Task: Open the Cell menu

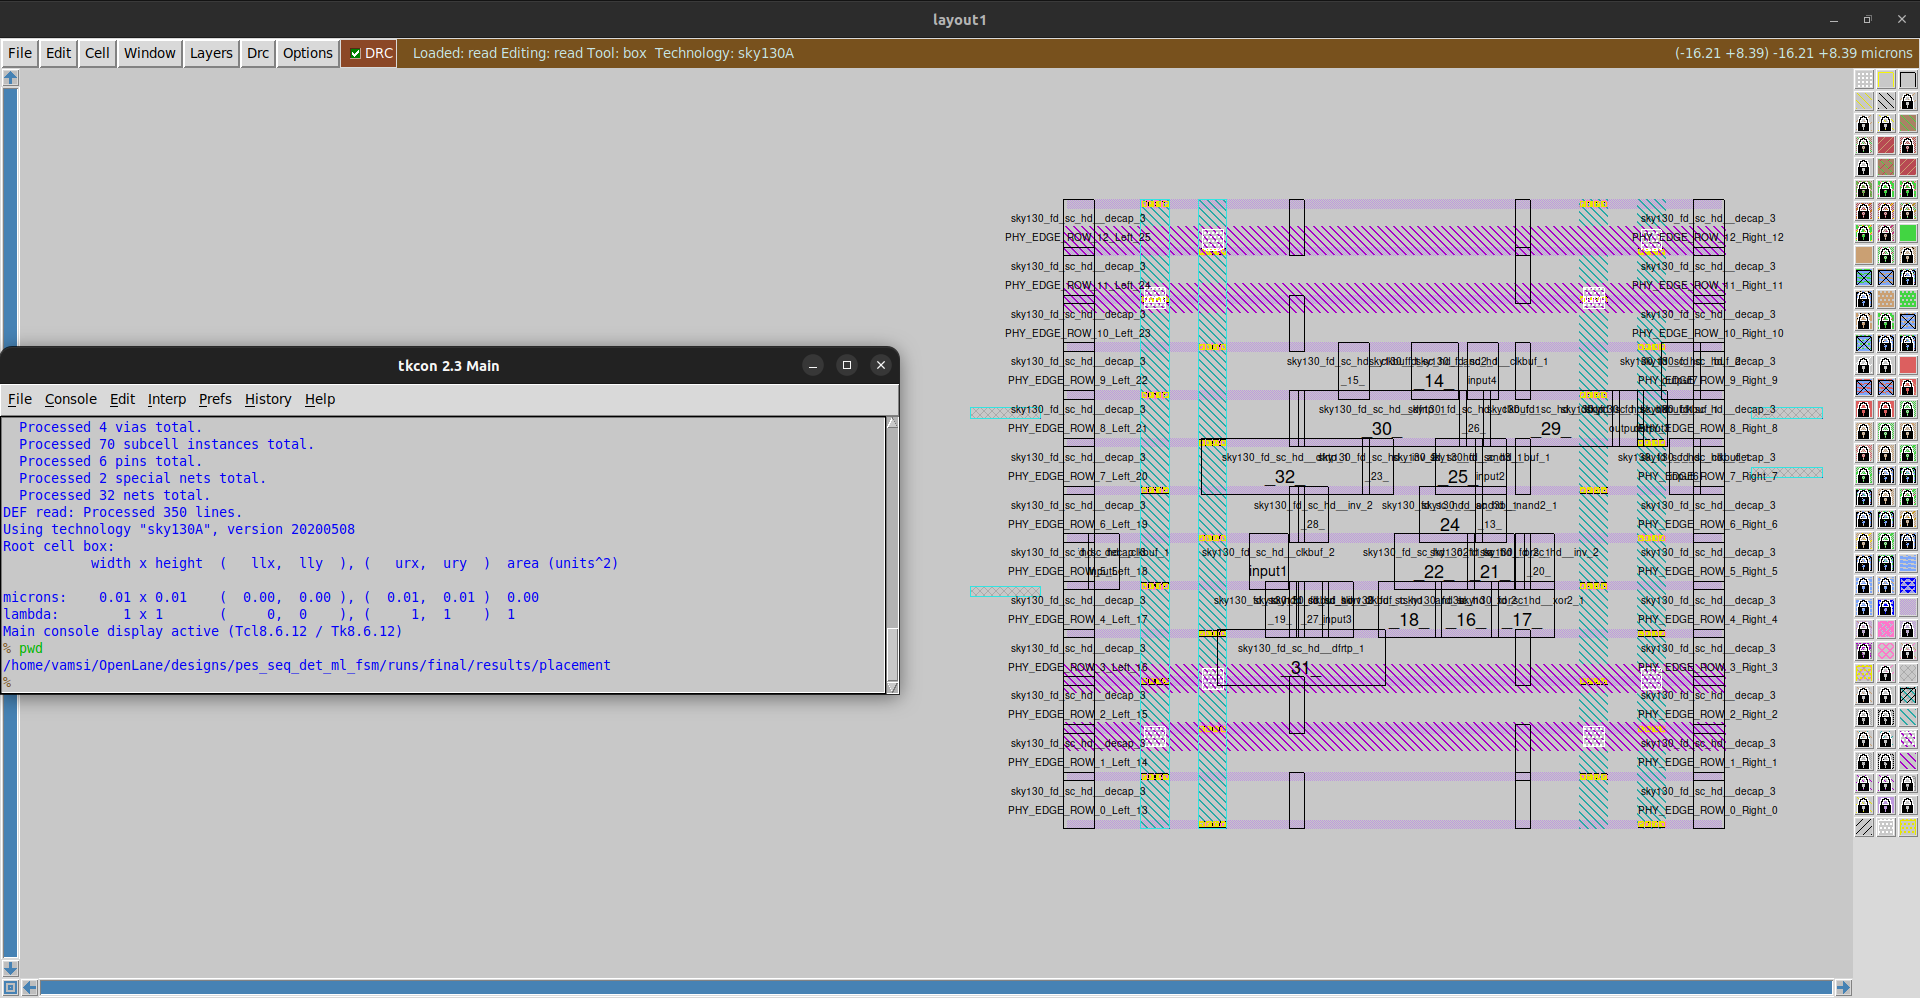Action: point(97,54)
